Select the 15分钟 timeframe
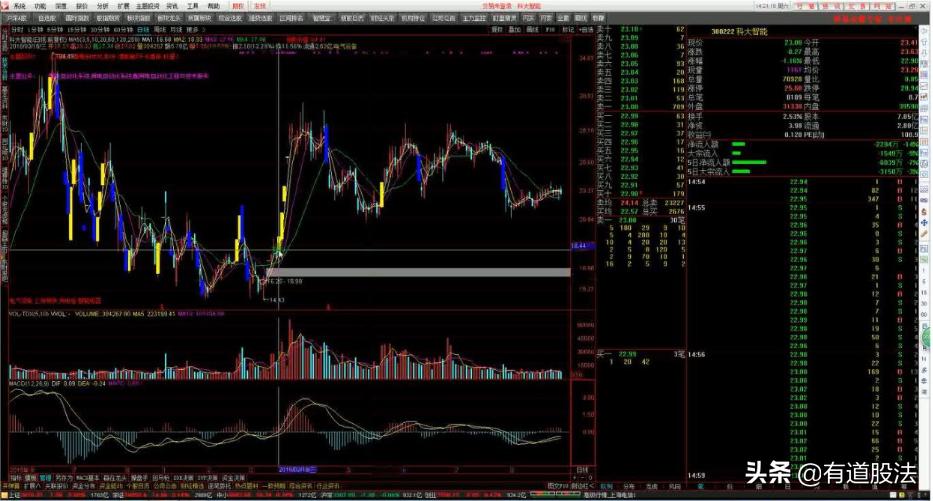The image size is (933, 501). click(x=75, y=29)
